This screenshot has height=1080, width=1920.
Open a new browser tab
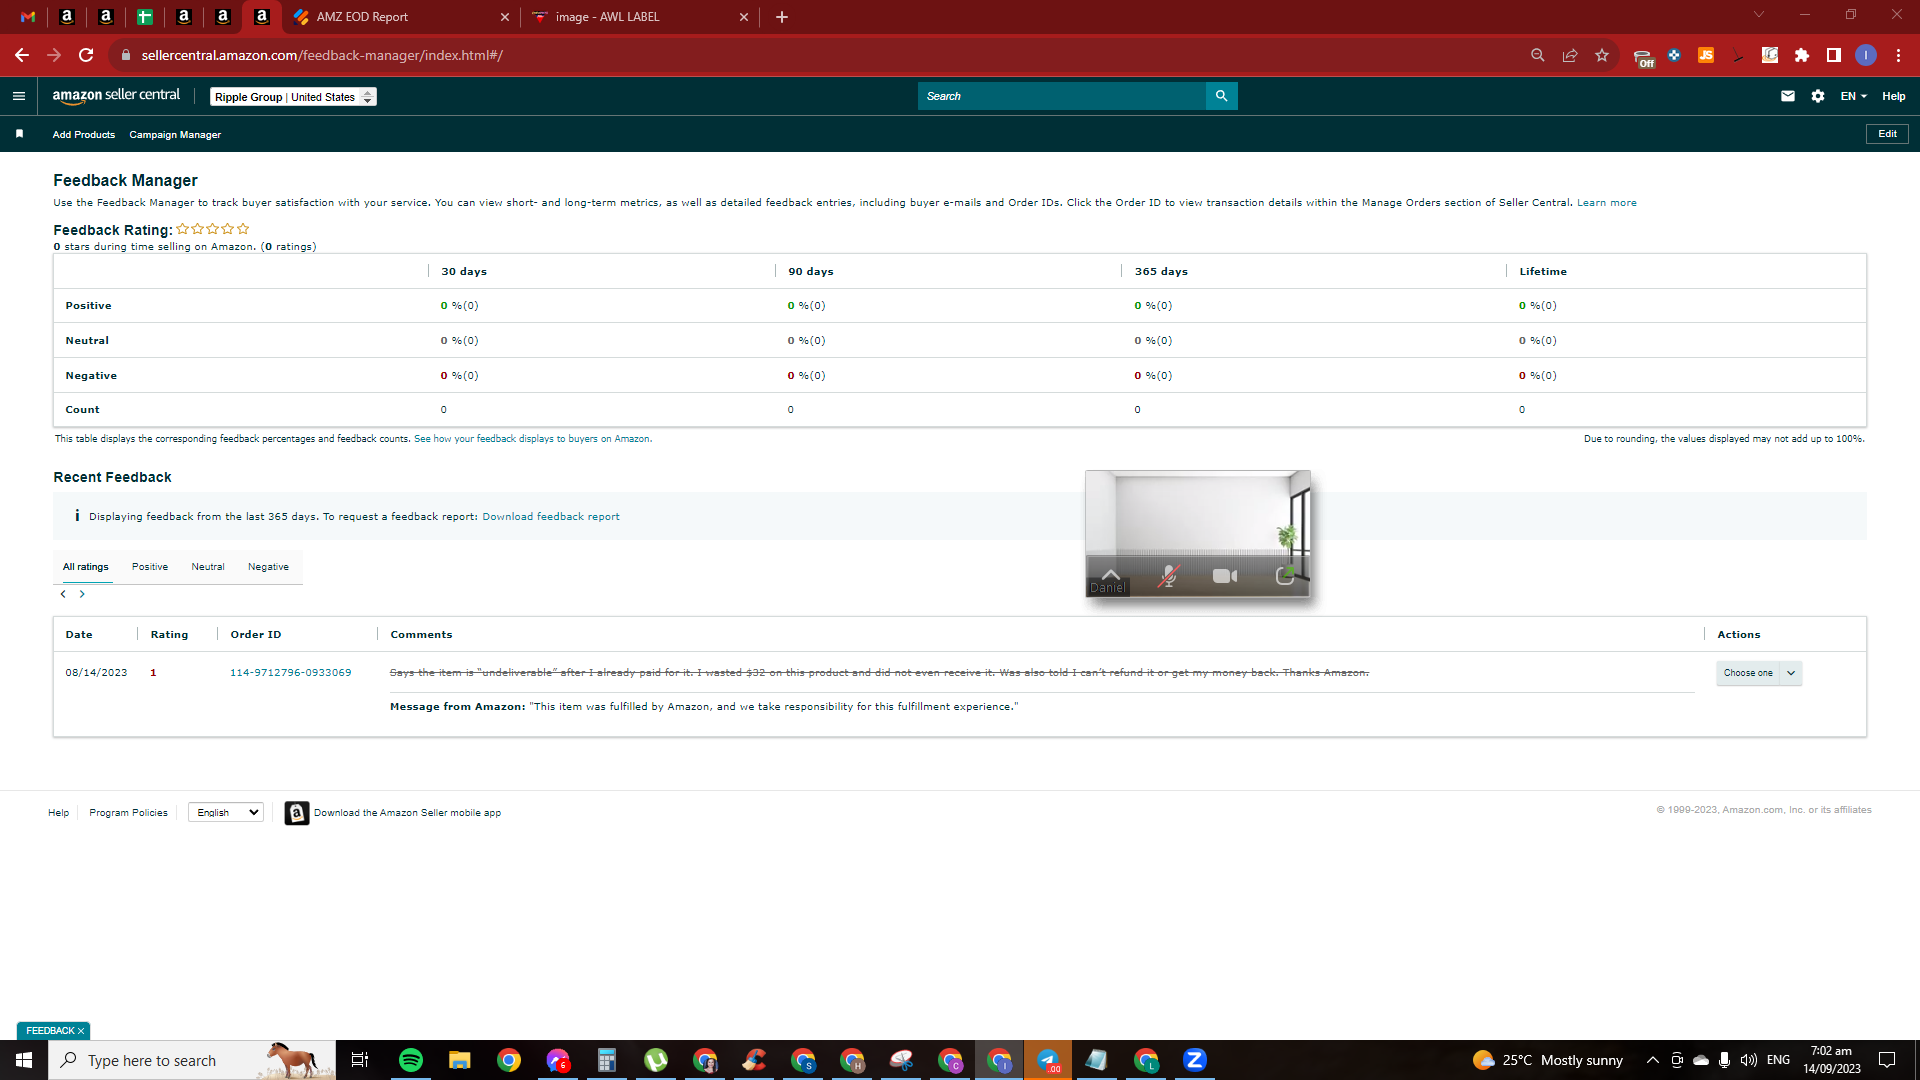(782, 17)
